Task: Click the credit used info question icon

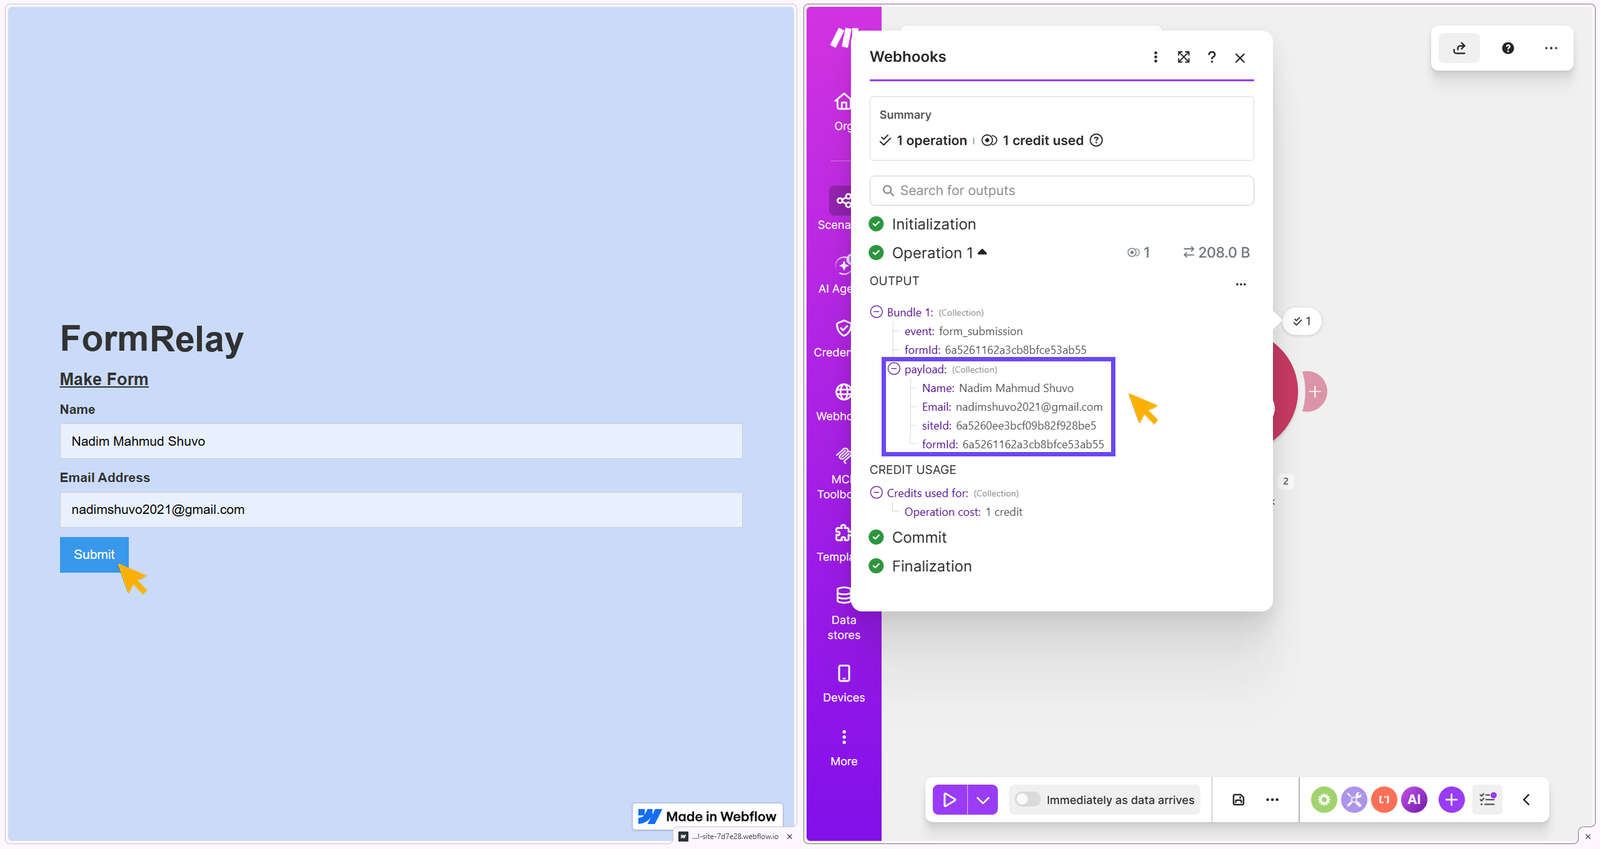Action: [x=1096, y=140]
